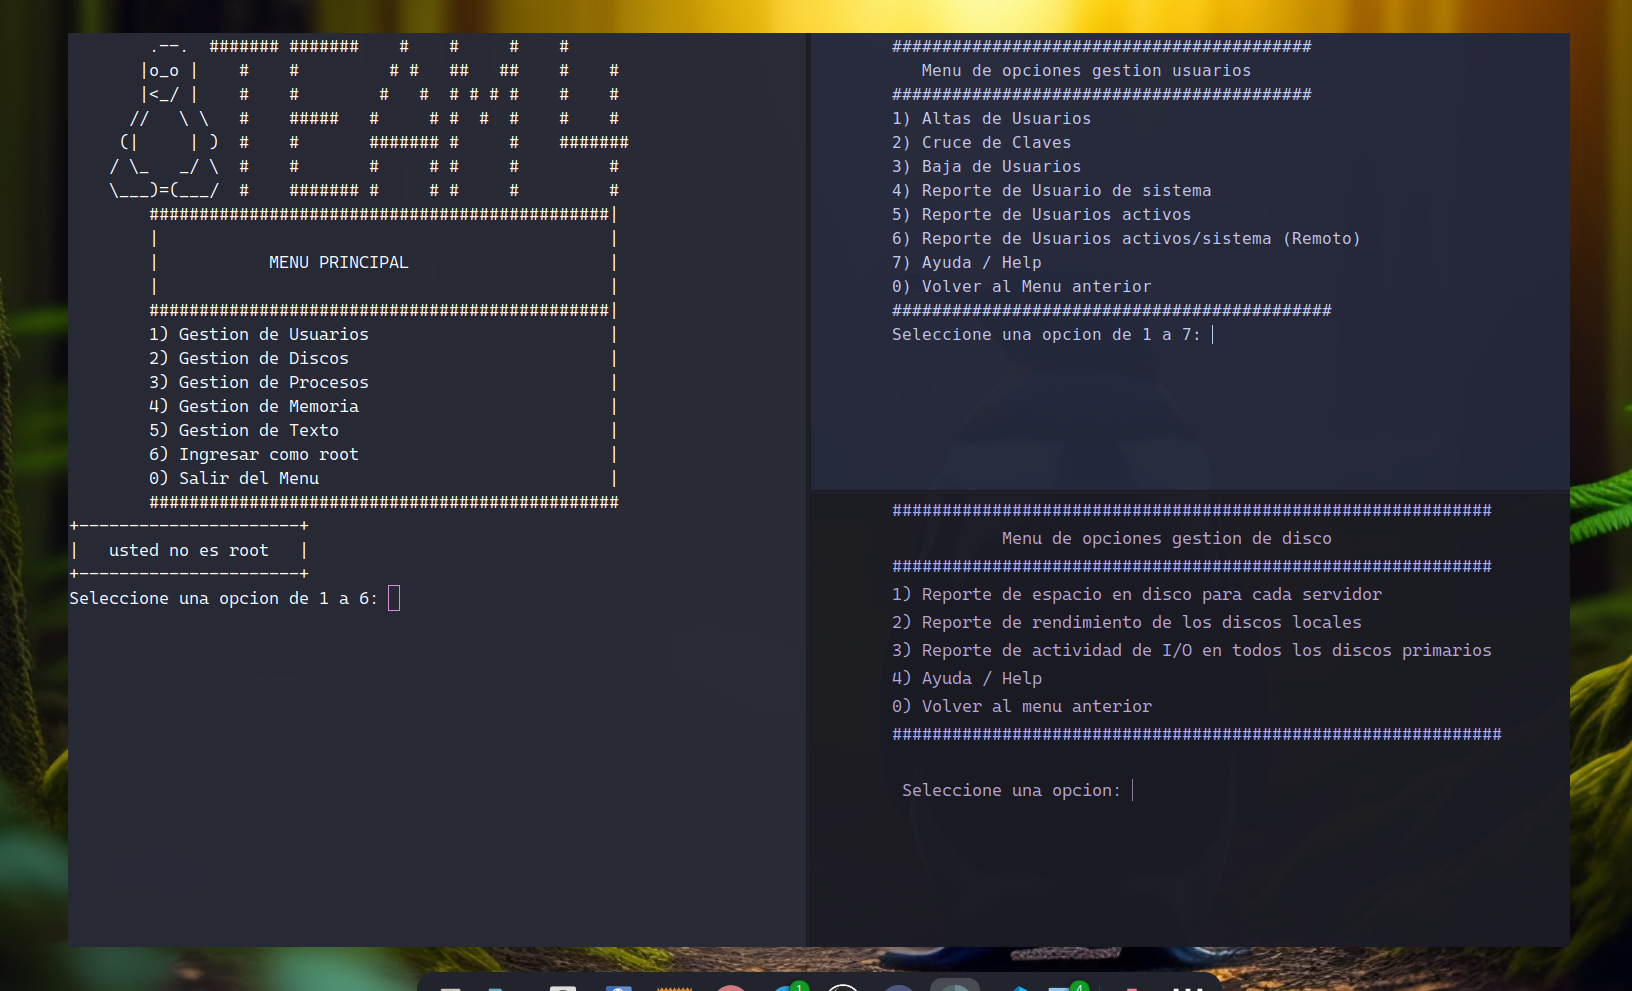Select '3) Reporte de actividad de I/O' option
The height and width of the screenshot is (991, 1632).
[x=1192, y=650]
